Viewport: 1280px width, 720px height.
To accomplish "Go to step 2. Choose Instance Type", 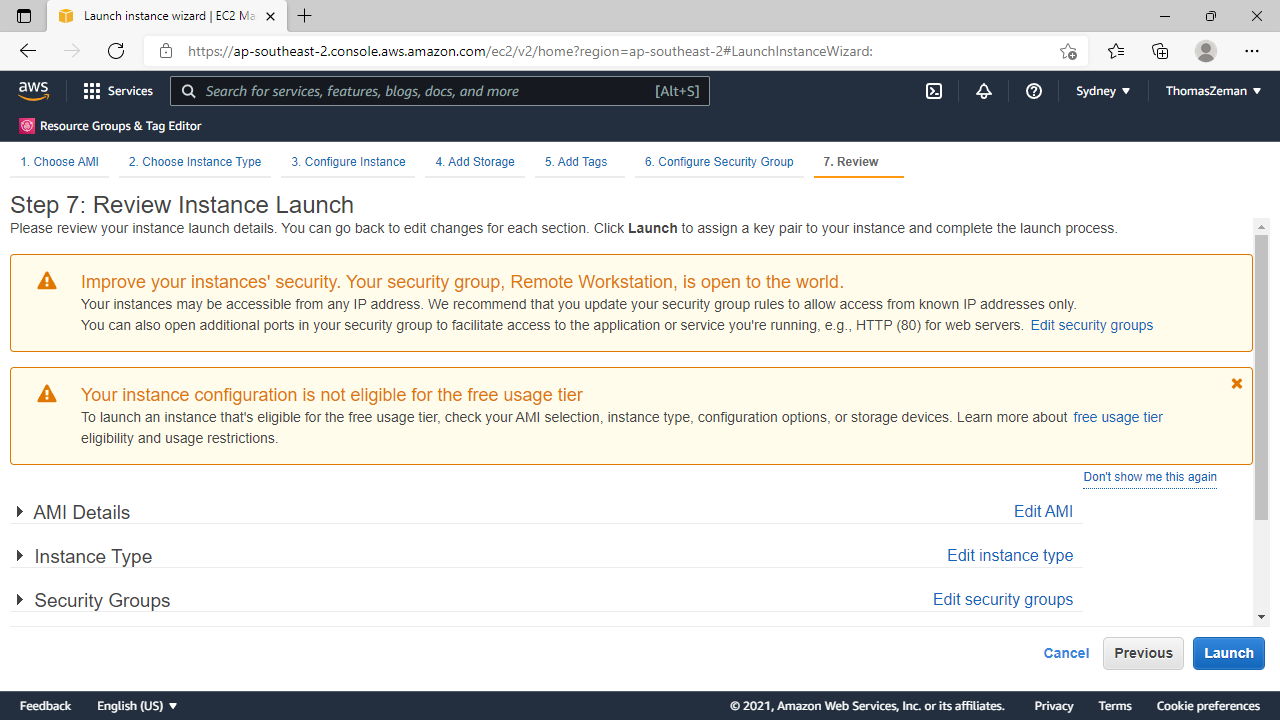I will (x=195, y=162).
